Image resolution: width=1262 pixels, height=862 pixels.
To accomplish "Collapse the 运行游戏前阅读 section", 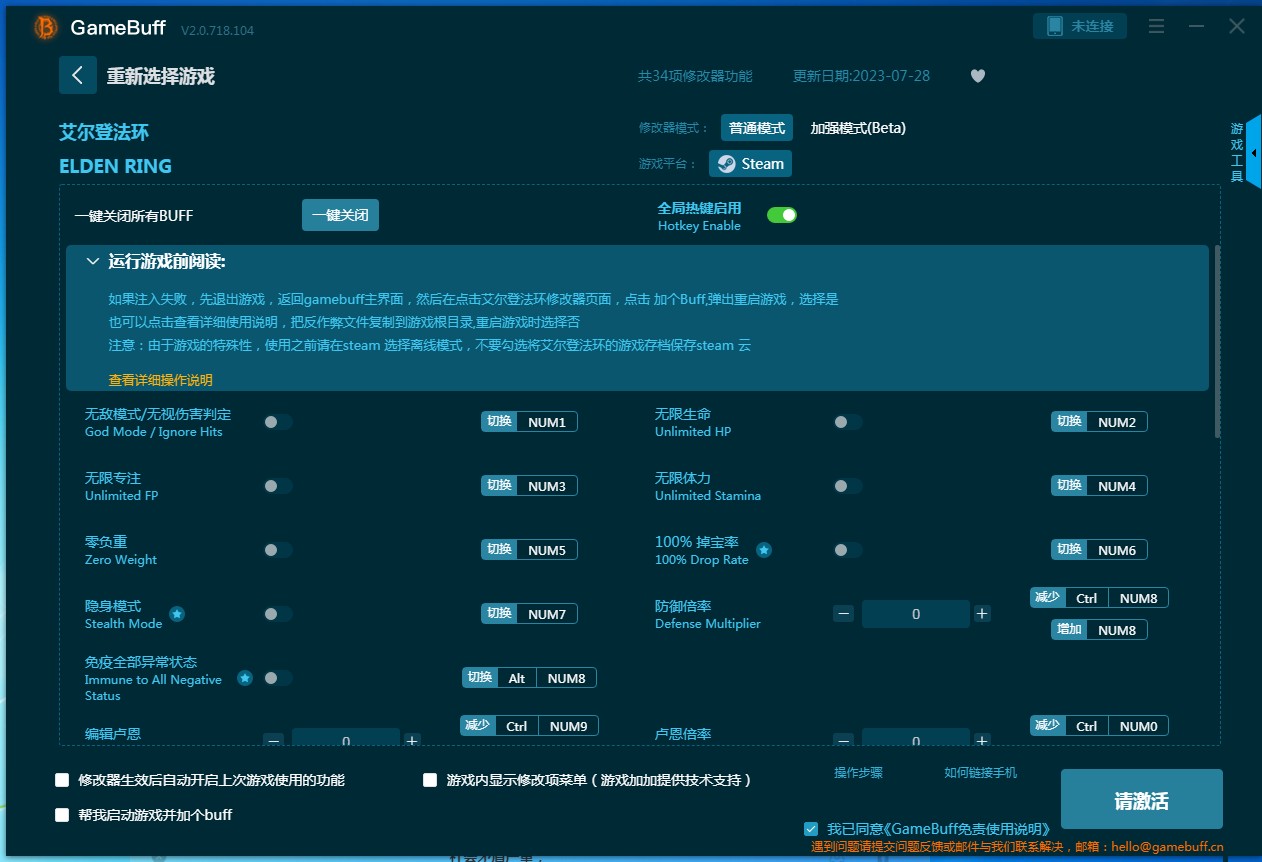I will pos(93,262).
